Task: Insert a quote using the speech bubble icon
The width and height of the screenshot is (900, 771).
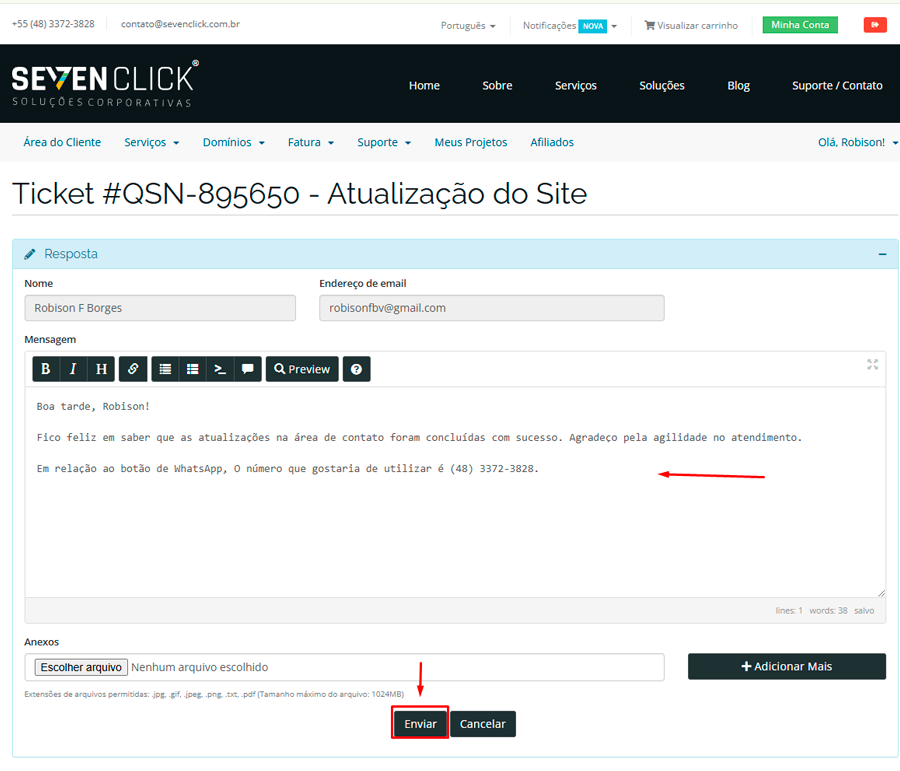Action: click(x=247, y=369)
